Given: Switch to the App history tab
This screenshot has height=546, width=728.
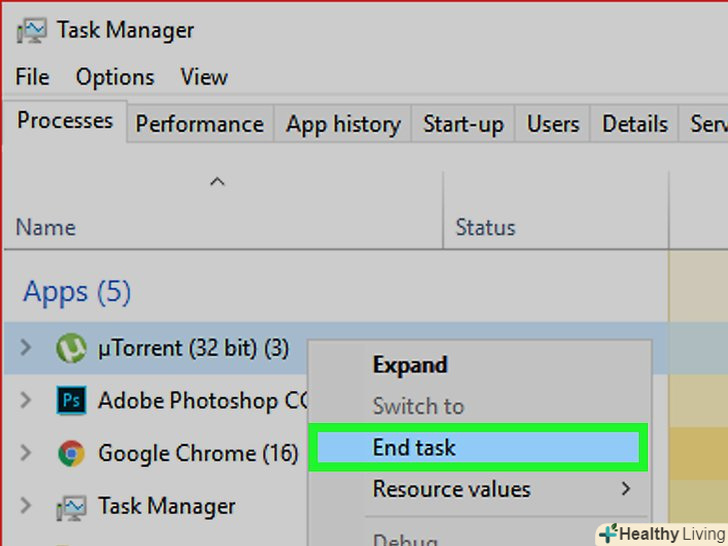Looking at the screenshot, I should tap(343, 124).
